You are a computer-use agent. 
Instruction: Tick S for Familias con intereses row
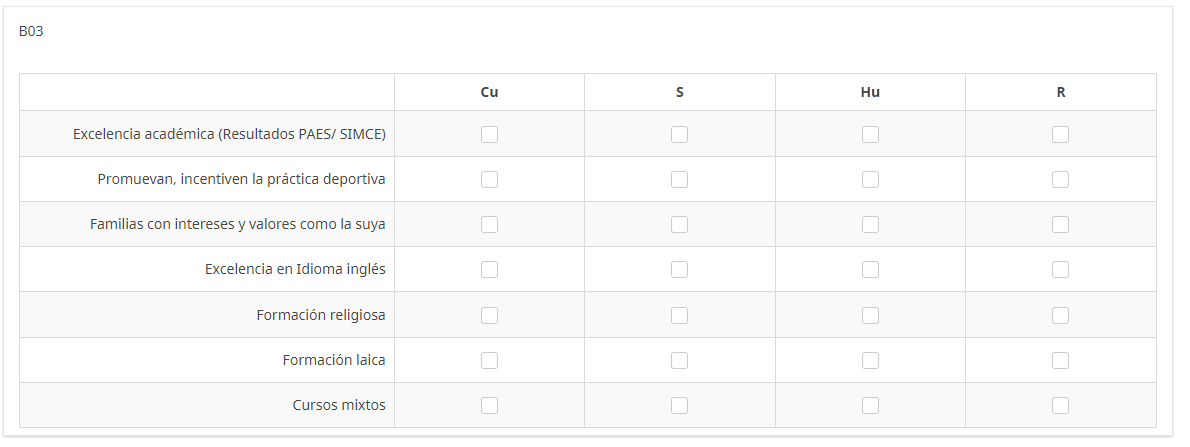pos(679,225)
